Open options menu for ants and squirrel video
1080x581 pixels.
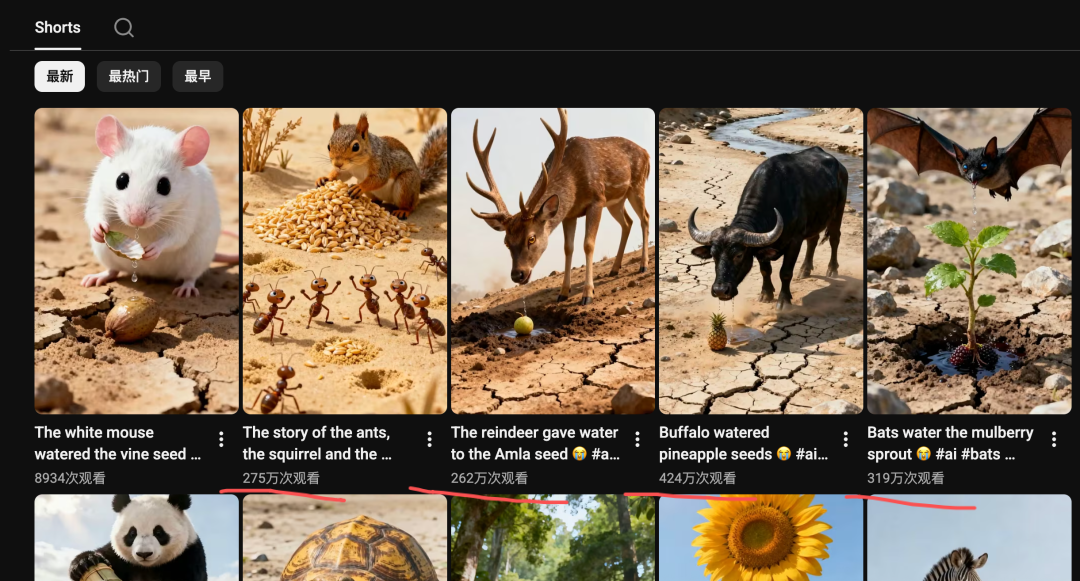(x=429, y=439)
